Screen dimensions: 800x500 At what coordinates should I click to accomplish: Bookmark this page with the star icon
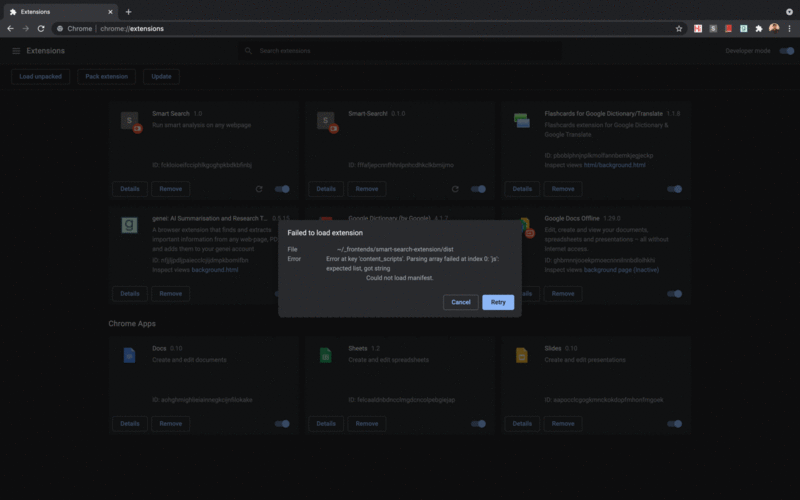(x=679, y=29)
